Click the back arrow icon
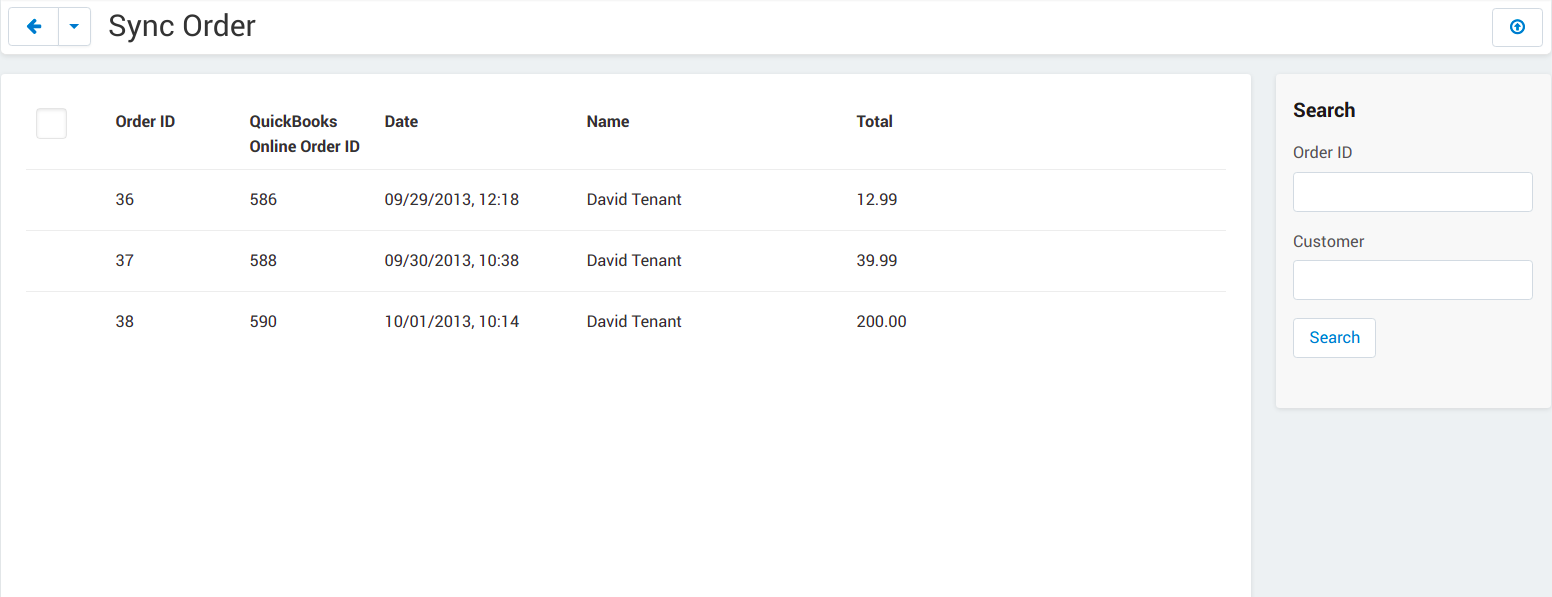The width and height of the screenshot is (1552, 597). tap(34, 27)
